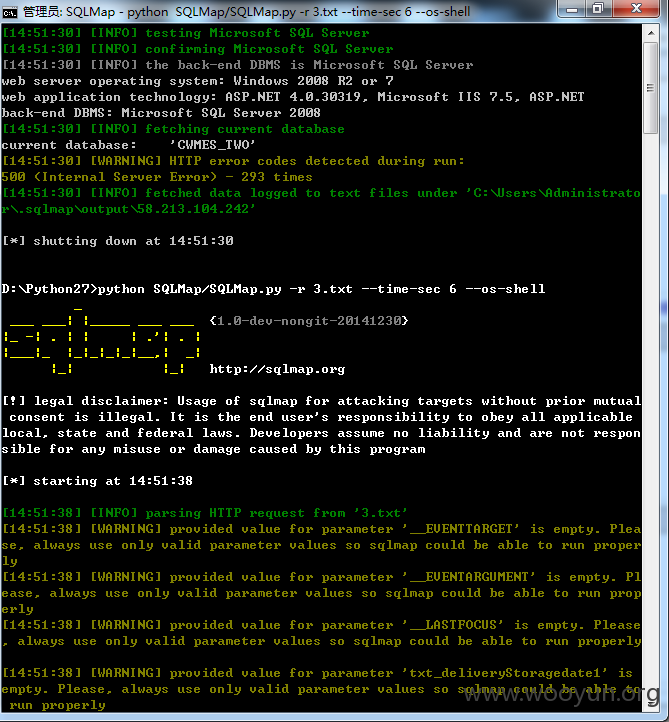This screenshot has height=722, width=669.
Task: Click the command prompt line 'D:\Python27>python SQLMap/SQLMap.py'
Action: click(273, 289)
